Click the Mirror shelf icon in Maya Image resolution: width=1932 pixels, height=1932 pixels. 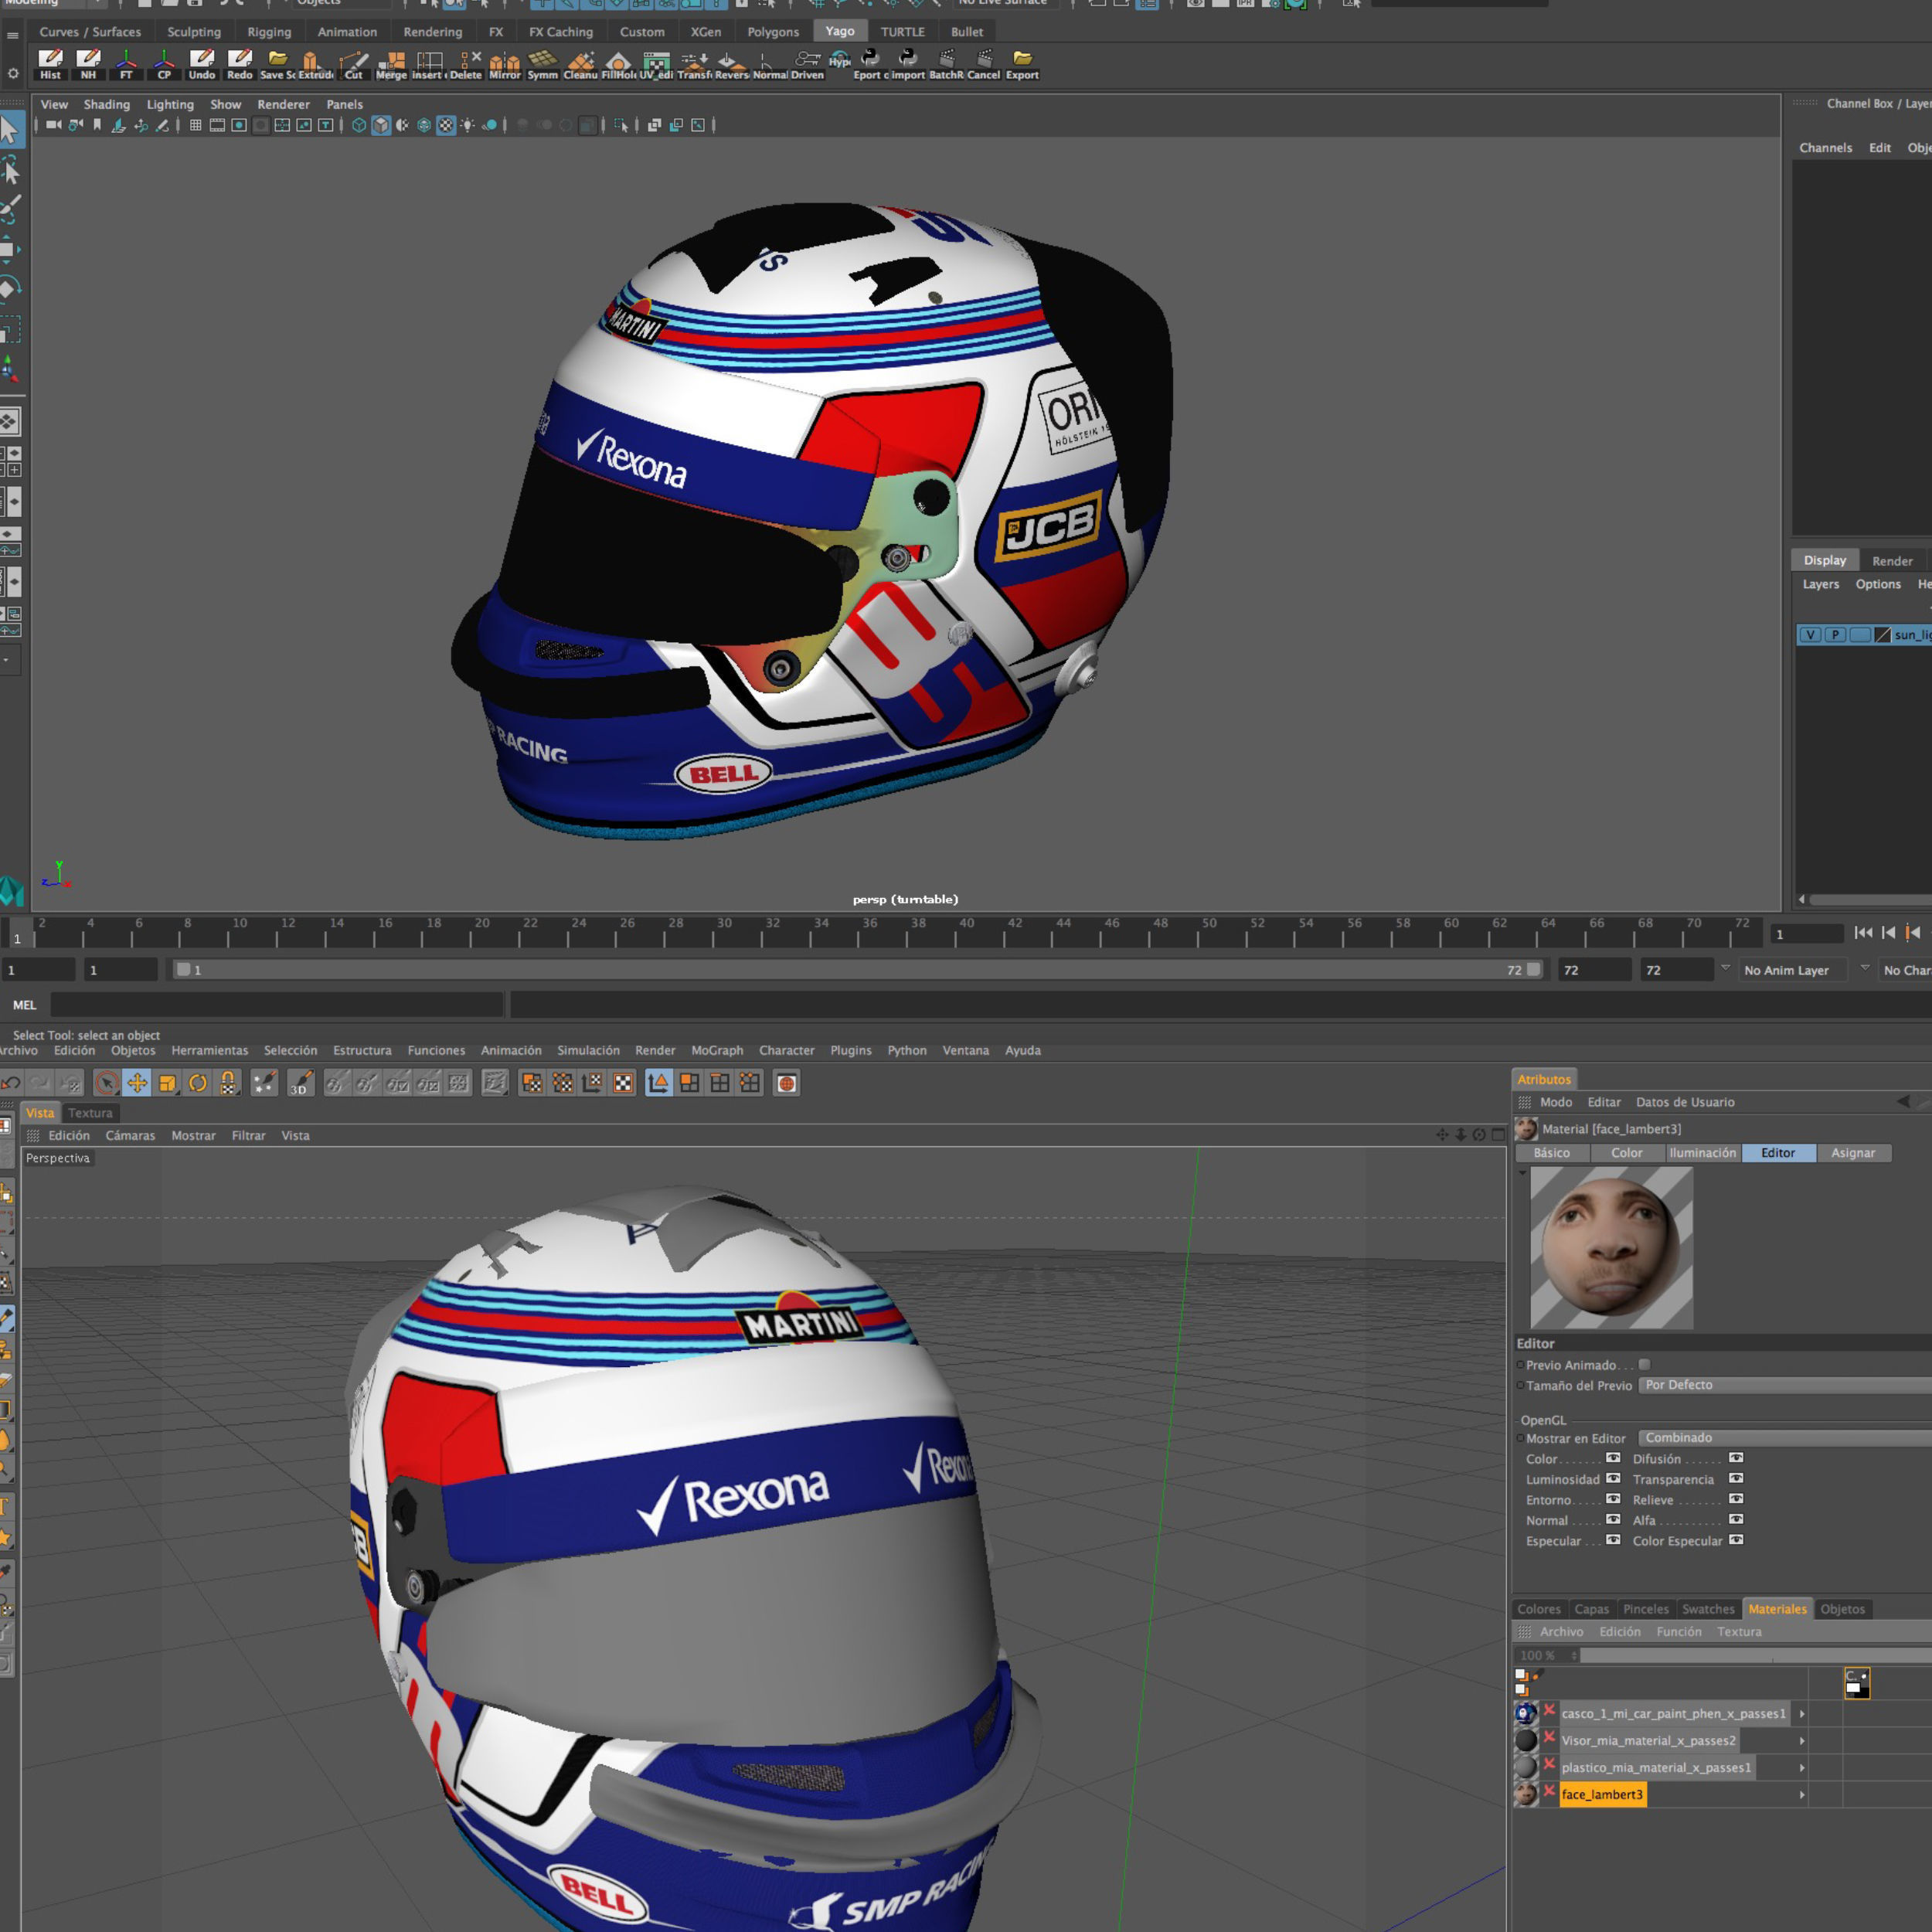pyautogui.click(x=504, y=64)
